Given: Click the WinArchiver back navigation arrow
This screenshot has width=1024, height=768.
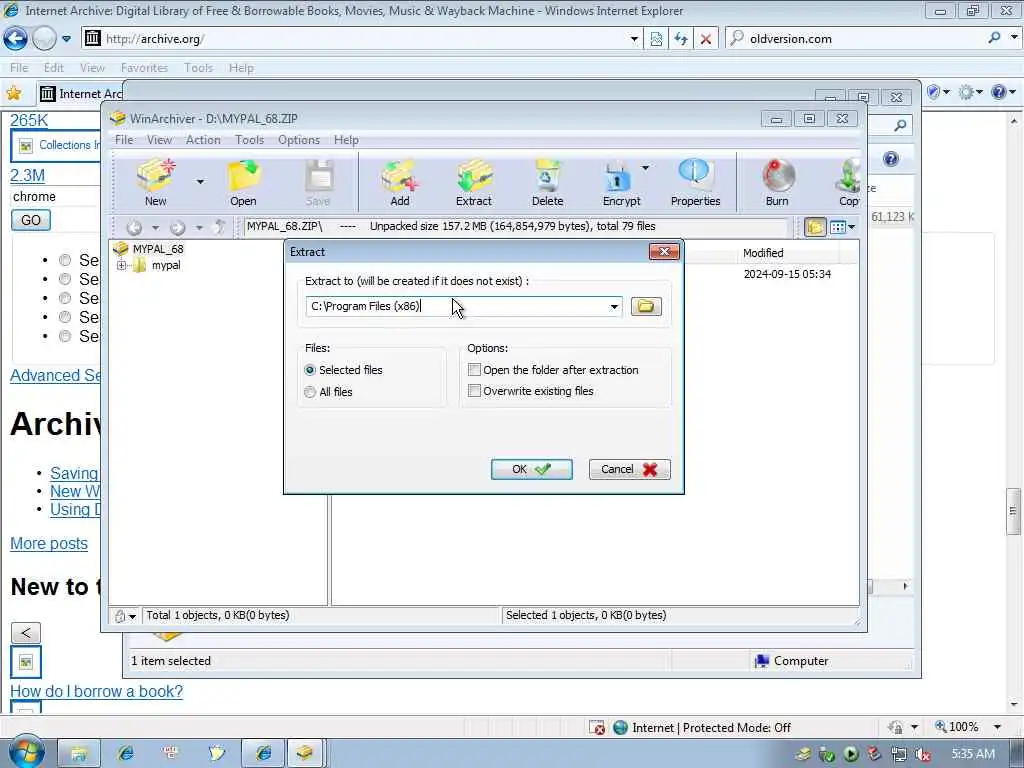Looking at the screenshot, I should 134,227.
